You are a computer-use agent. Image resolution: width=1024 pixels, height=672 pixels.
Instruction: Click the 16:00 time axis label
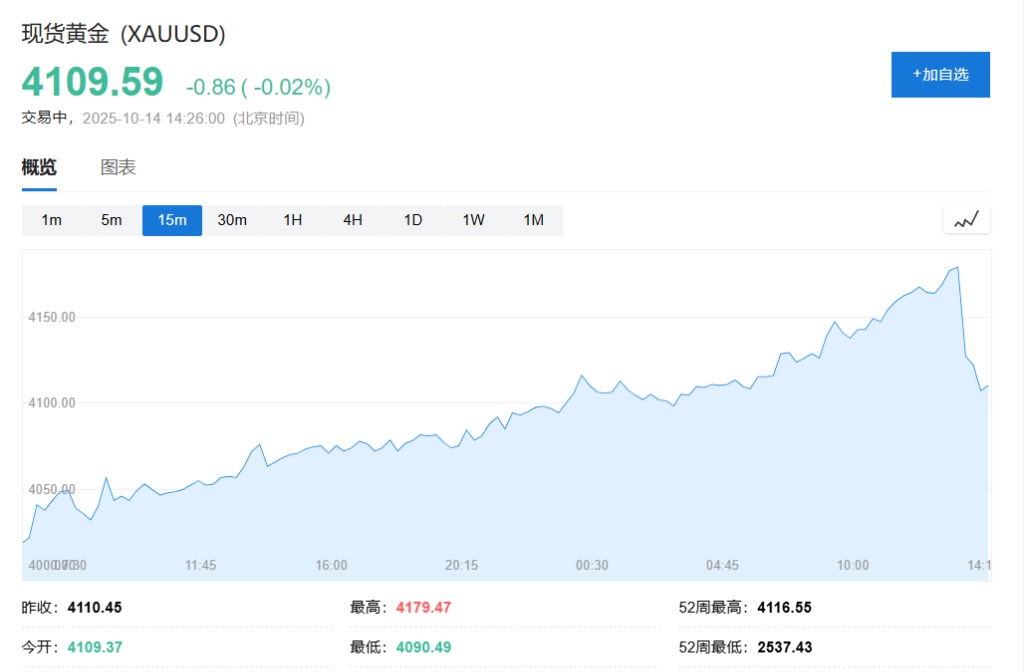pyautogui.click(x=331, y=565)
